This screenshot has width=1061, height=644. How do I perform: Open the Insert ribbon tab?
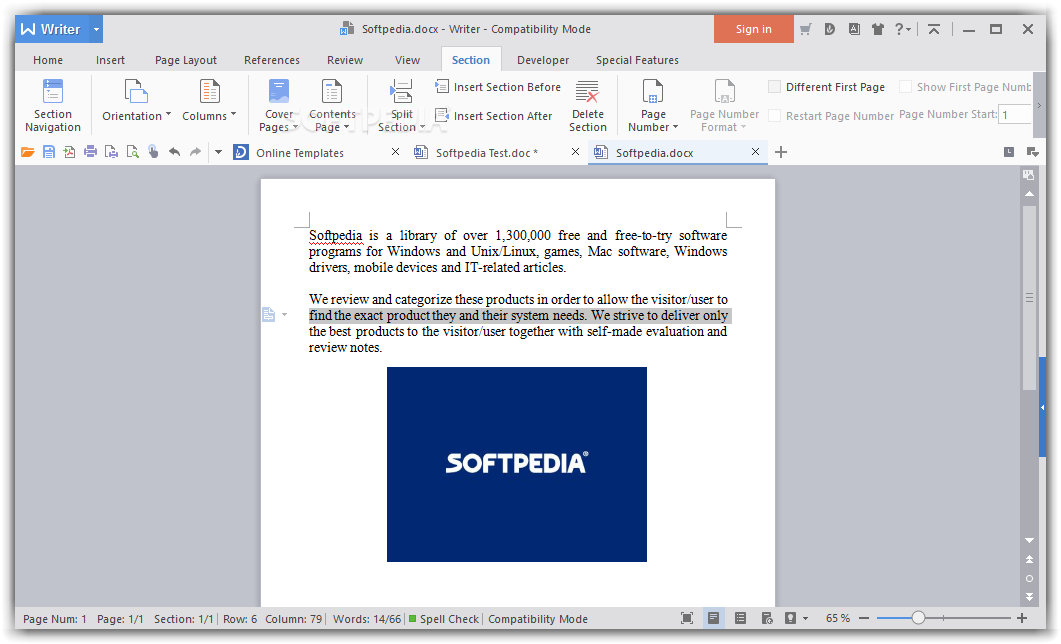pos(110,60)
